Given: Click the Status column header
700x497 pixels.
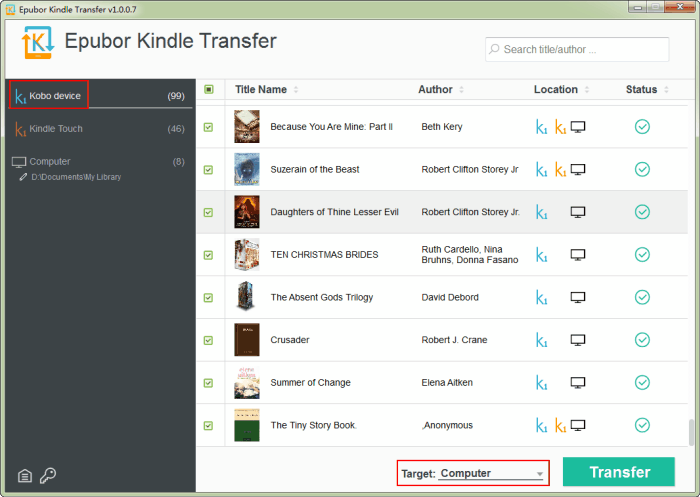Looking at the screenshot, I should pyautogui.click(x=641, y=90).
